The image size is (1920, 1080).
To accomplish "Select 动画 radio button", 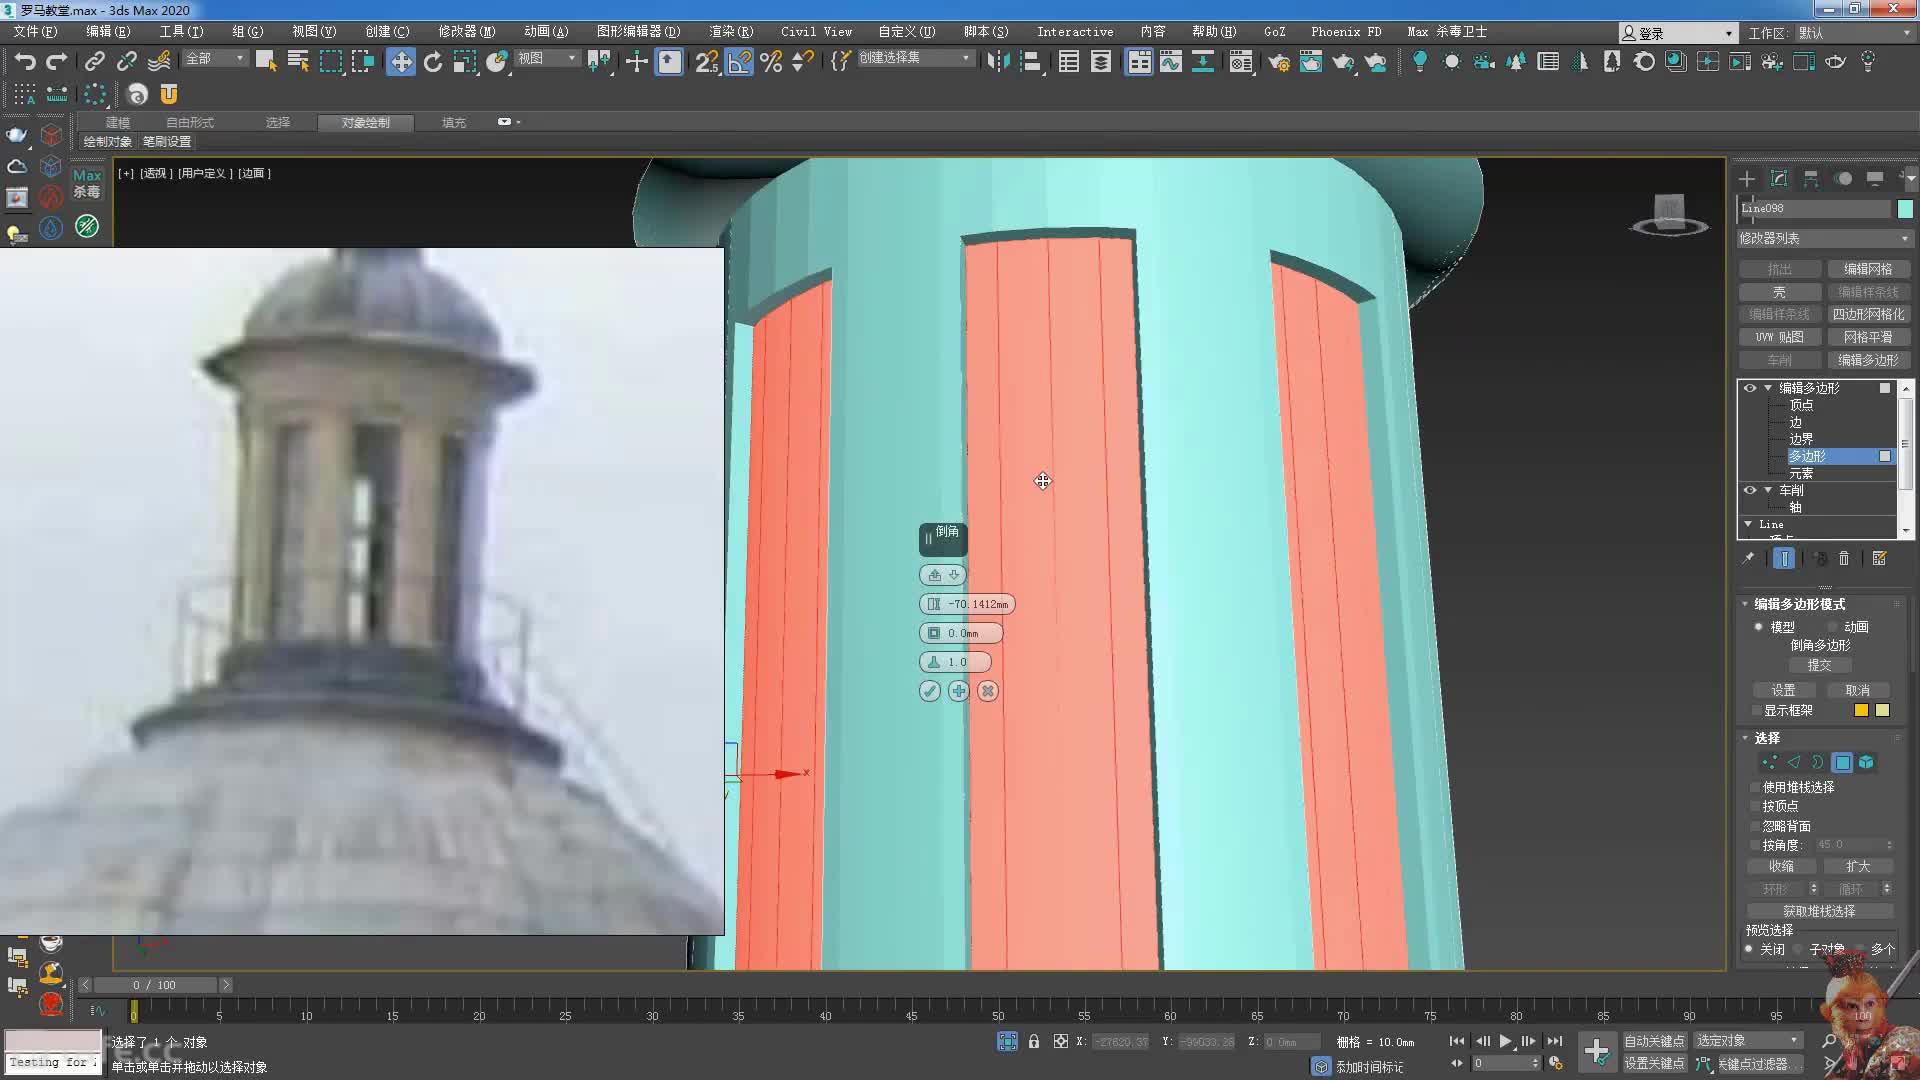I will [1833, 627].
